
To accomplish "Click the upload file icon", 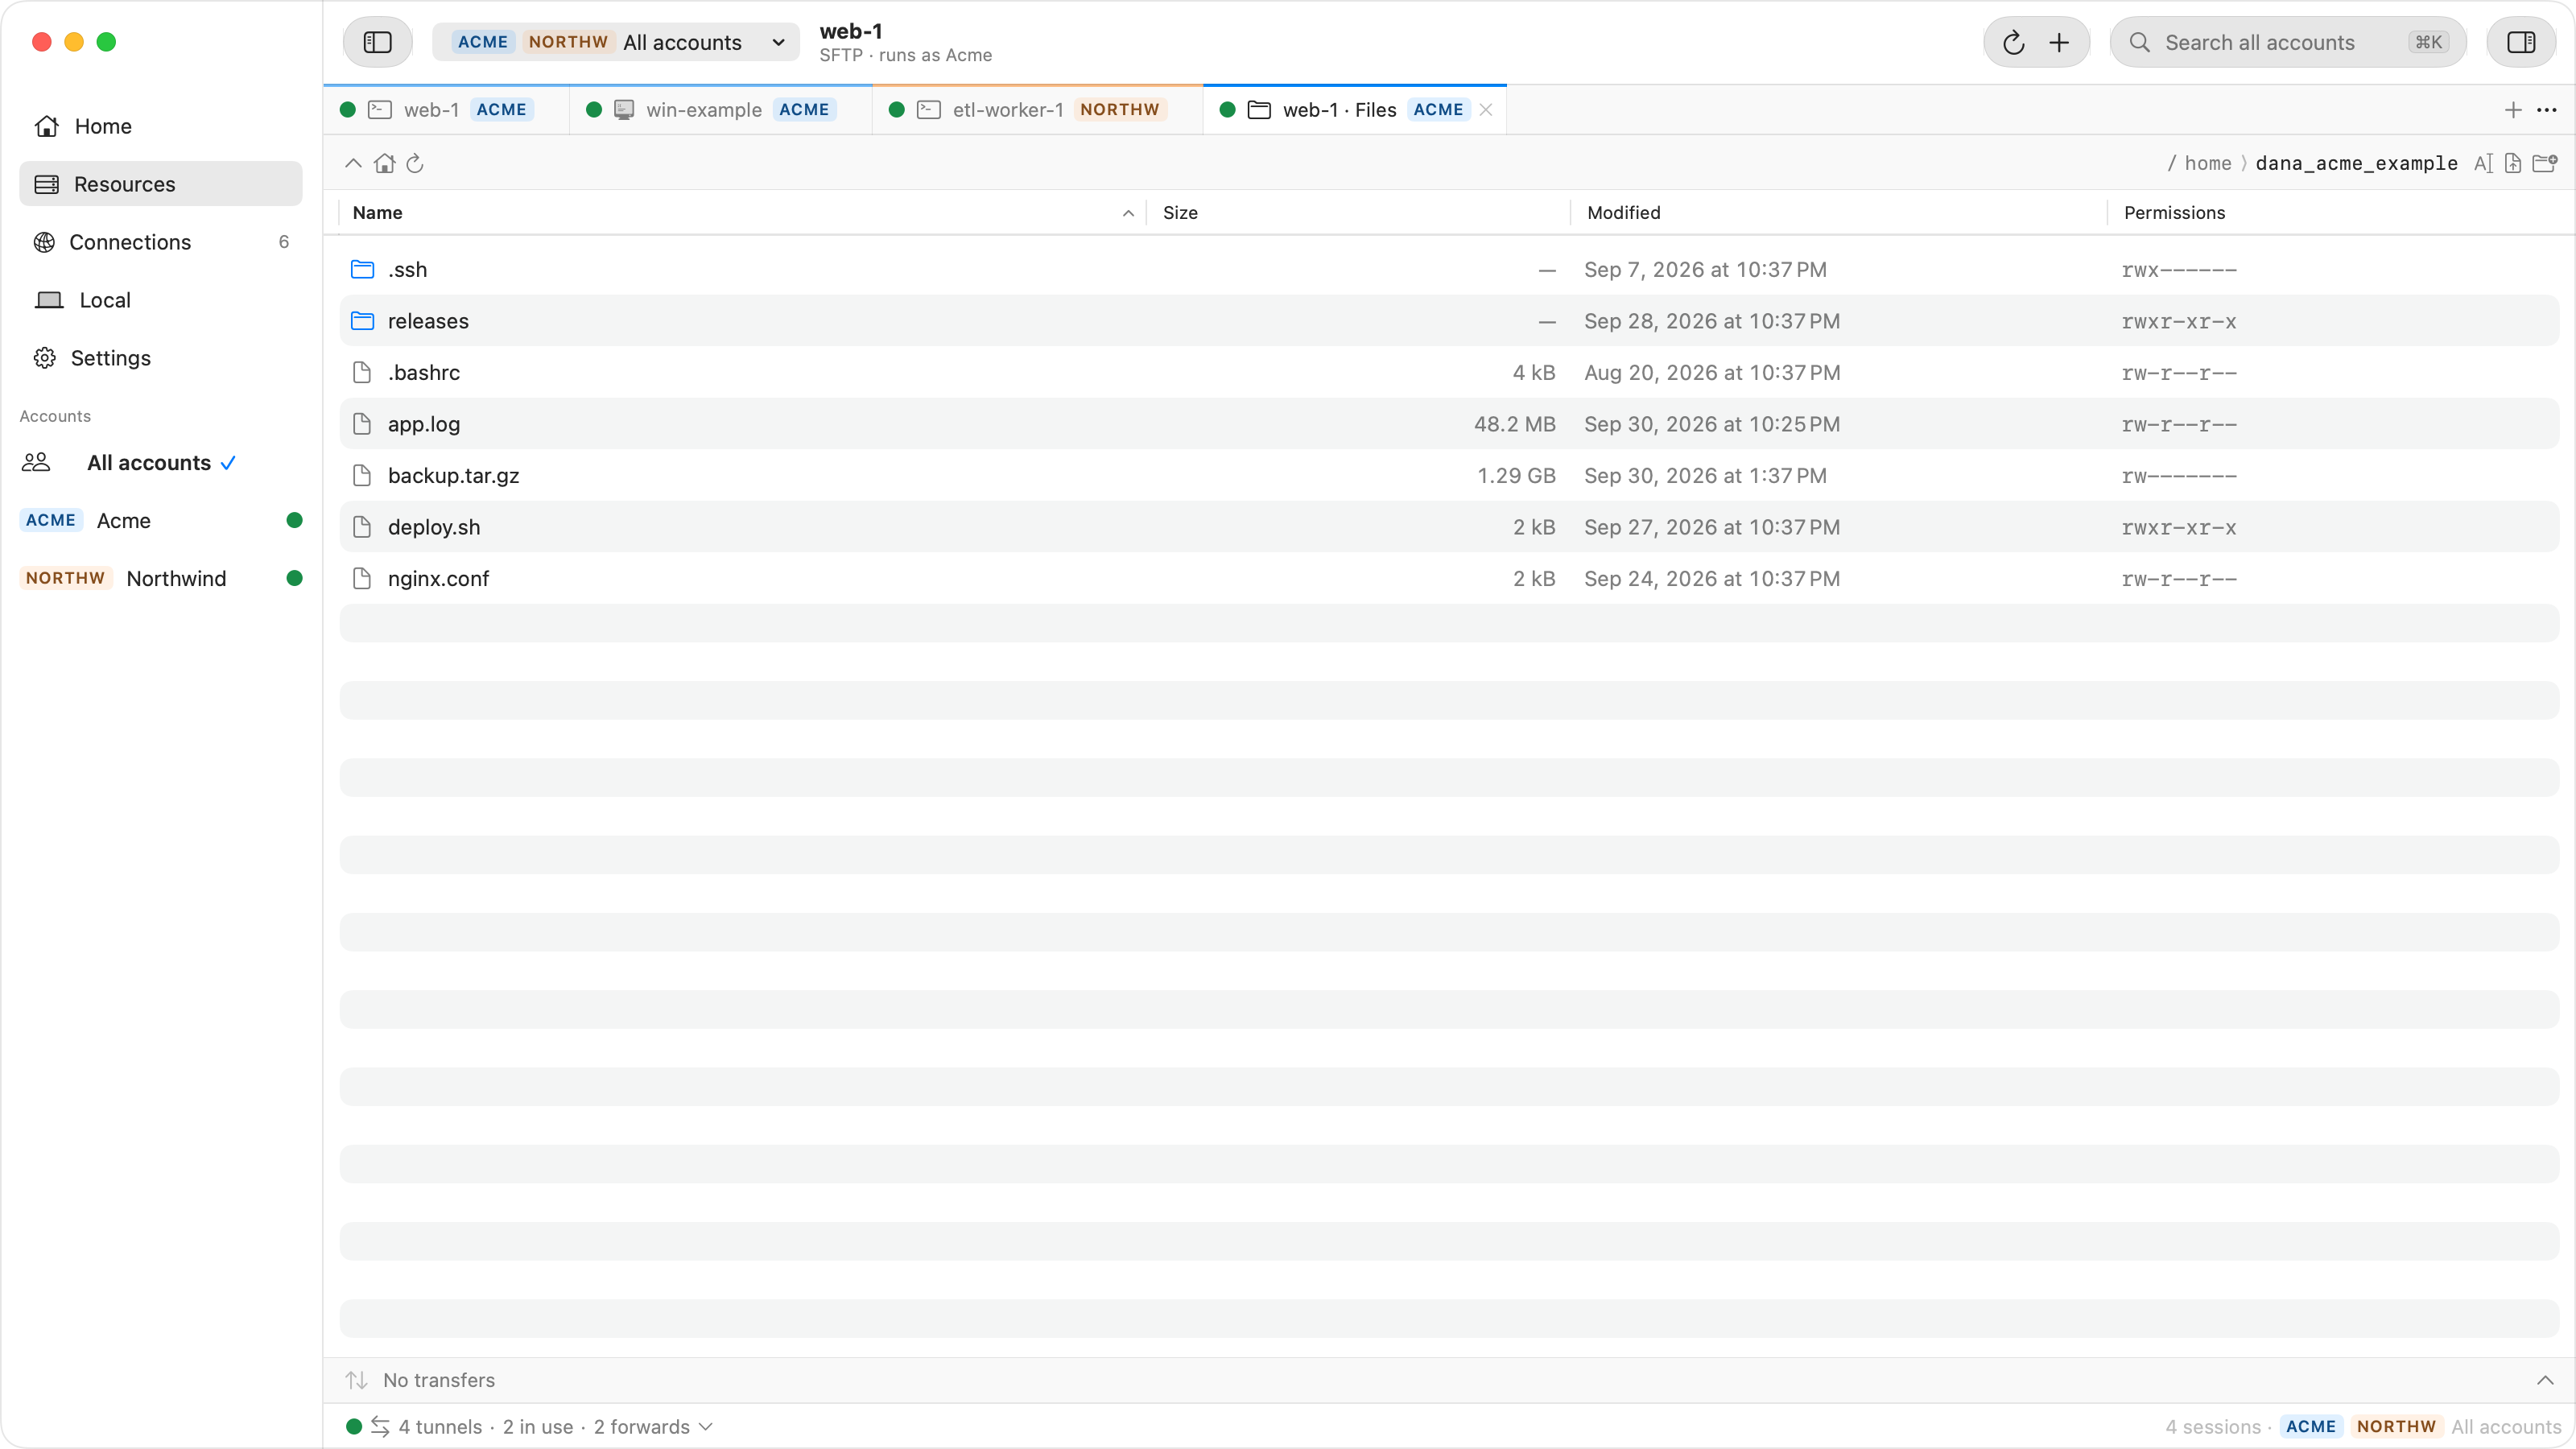I will coord(2513,163).
